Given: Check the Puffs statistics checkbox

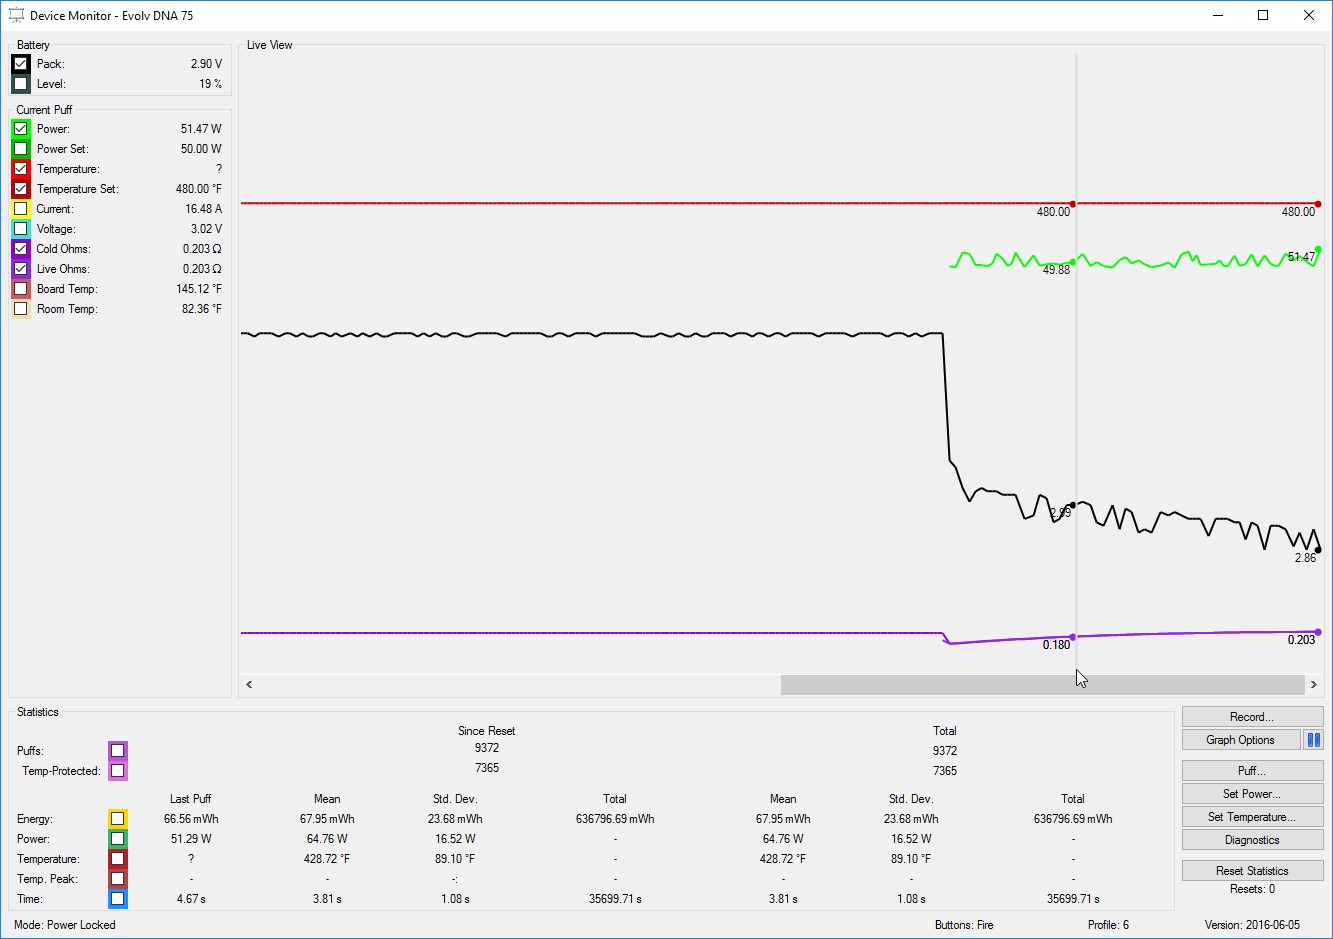Looking at the screenshot, I should click(118, 751).
